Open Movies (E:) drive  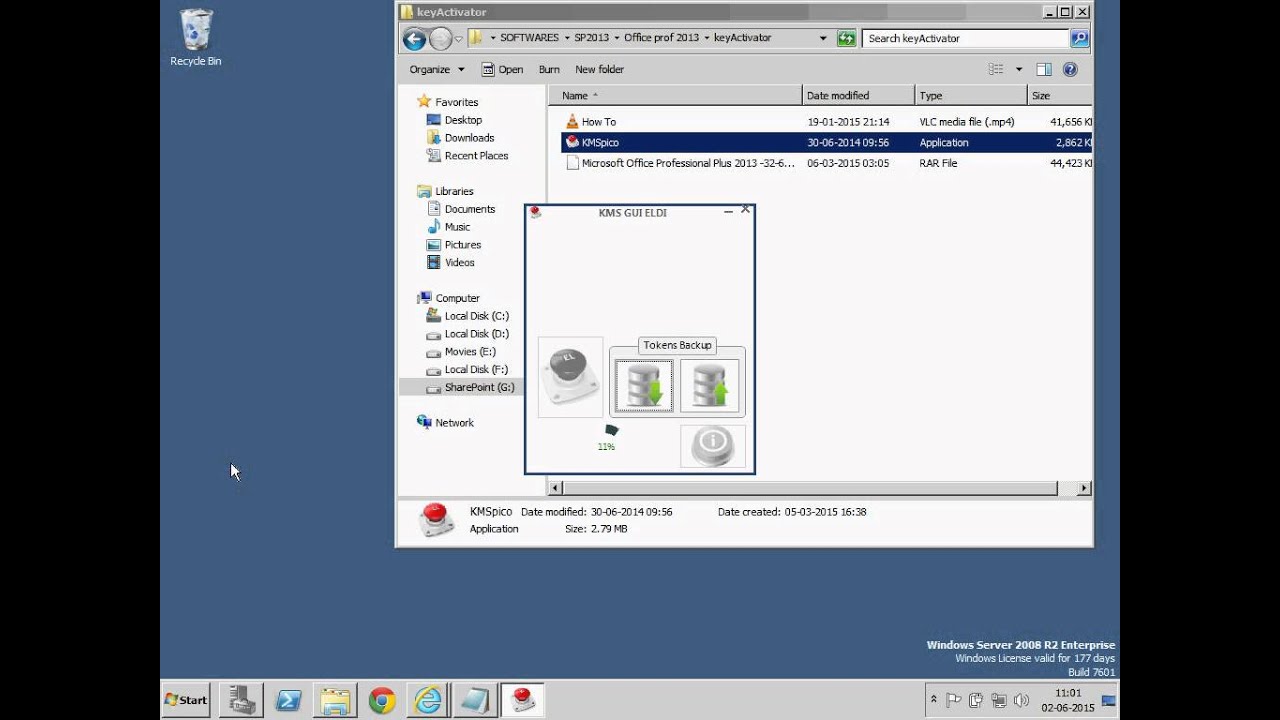[470, 352]
